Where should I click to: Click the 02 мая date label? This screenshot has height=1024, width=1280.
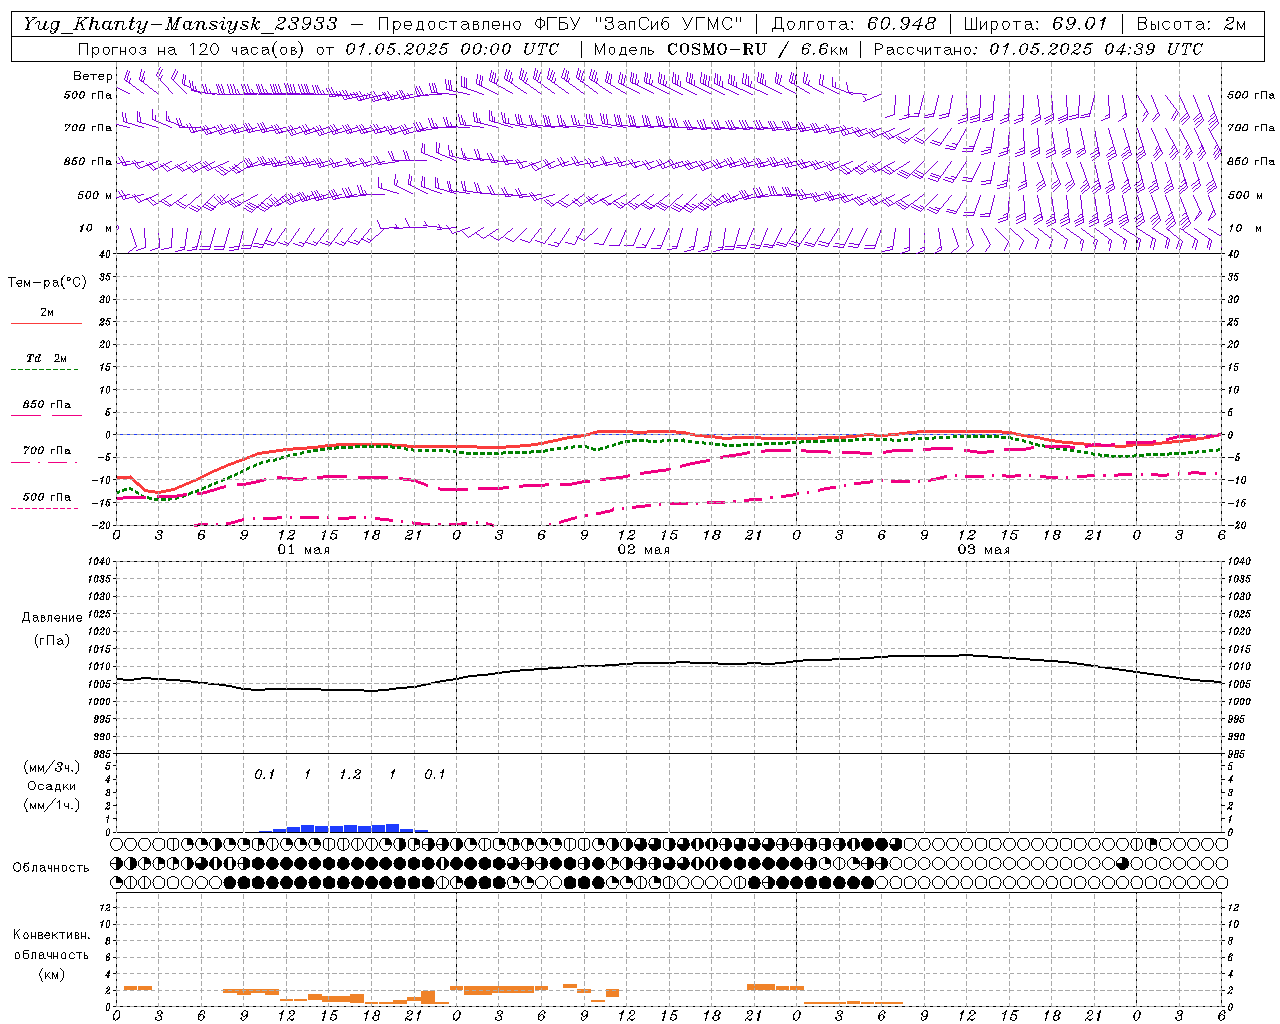644,550
